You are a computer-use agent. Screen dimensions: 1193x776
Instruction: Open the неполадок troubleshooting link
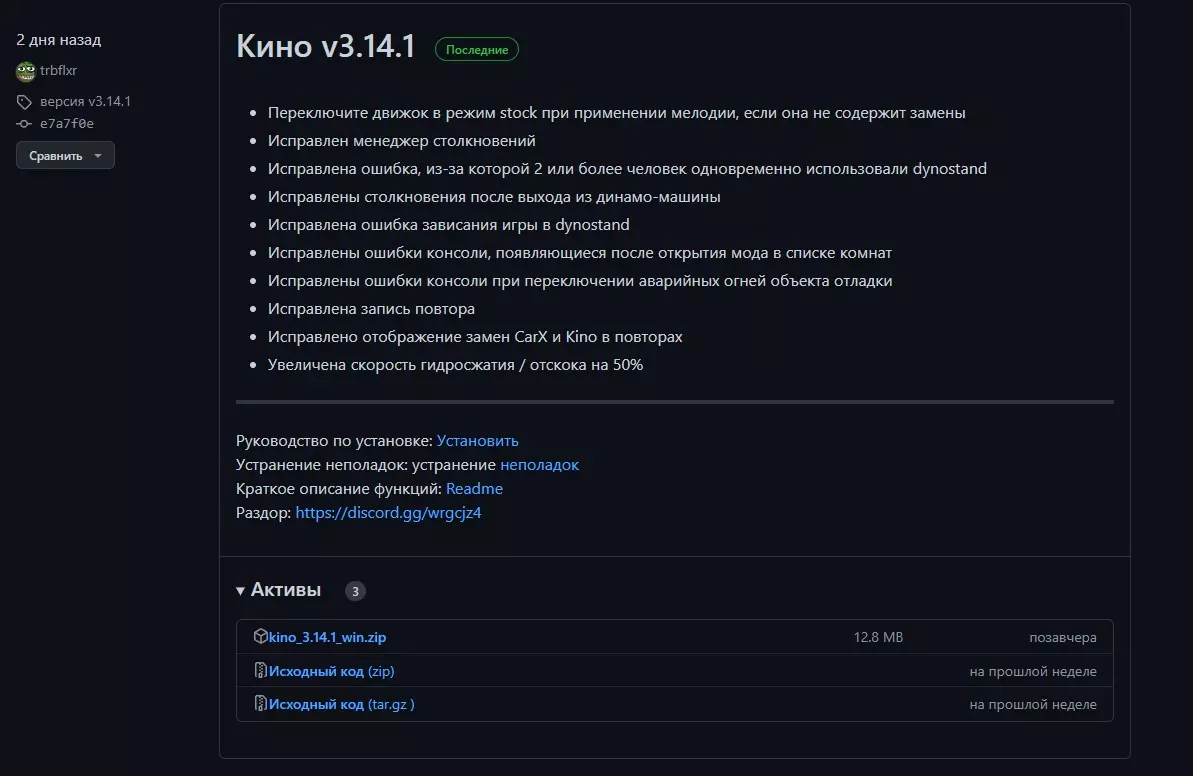(539, 465)
